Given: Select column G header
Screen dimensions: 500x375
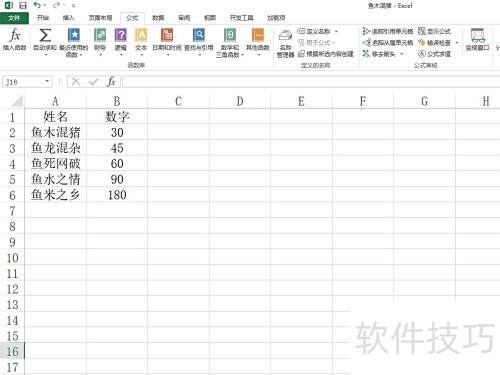Looking at the screenshot, I should pos(424,101).
